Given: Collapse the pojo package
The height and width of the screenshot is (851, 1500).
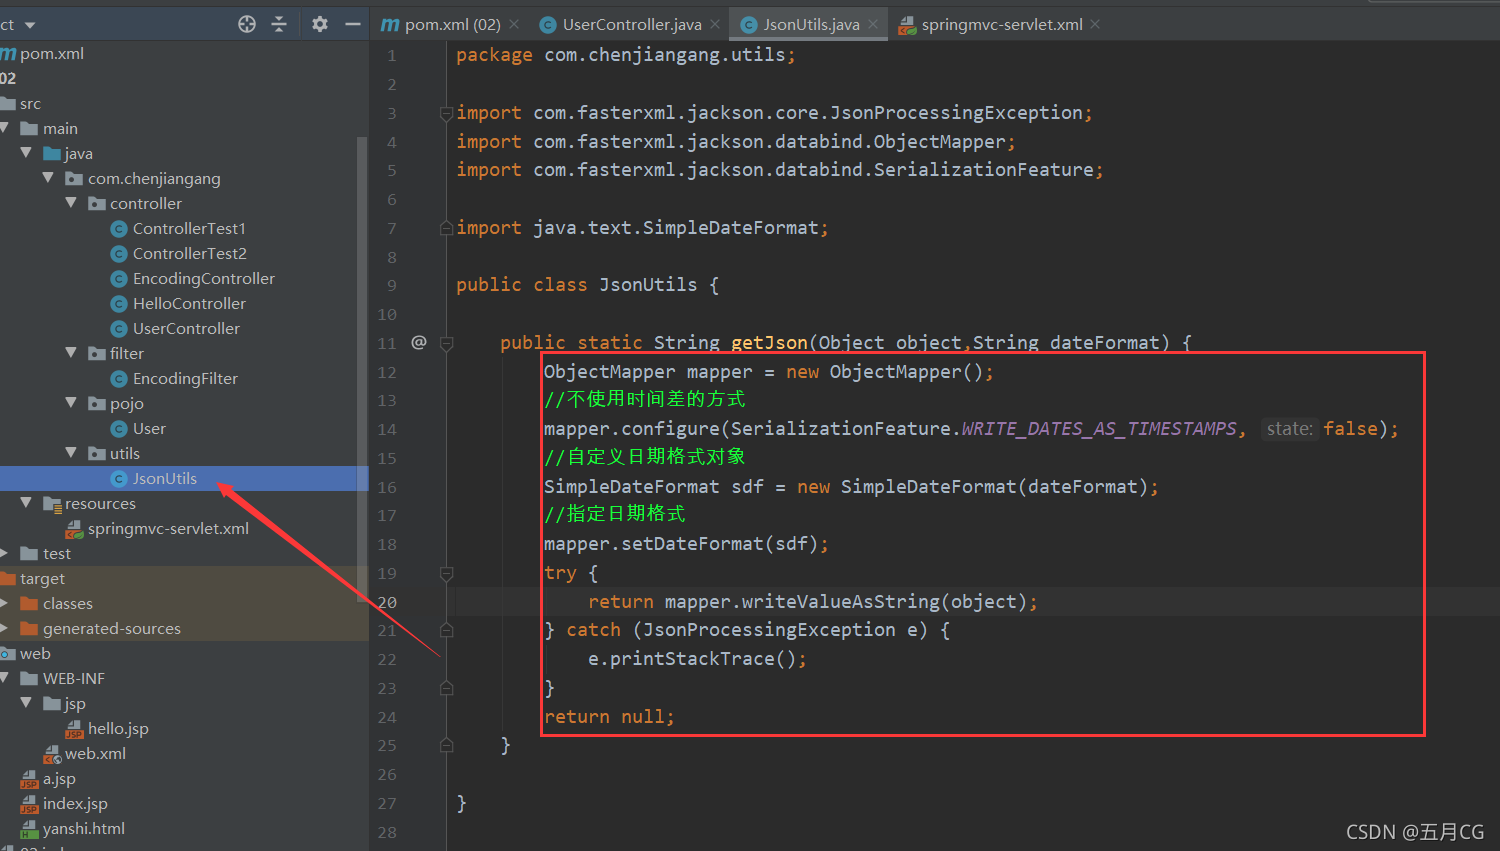Looking at the screenshot, I should point(71,403).
